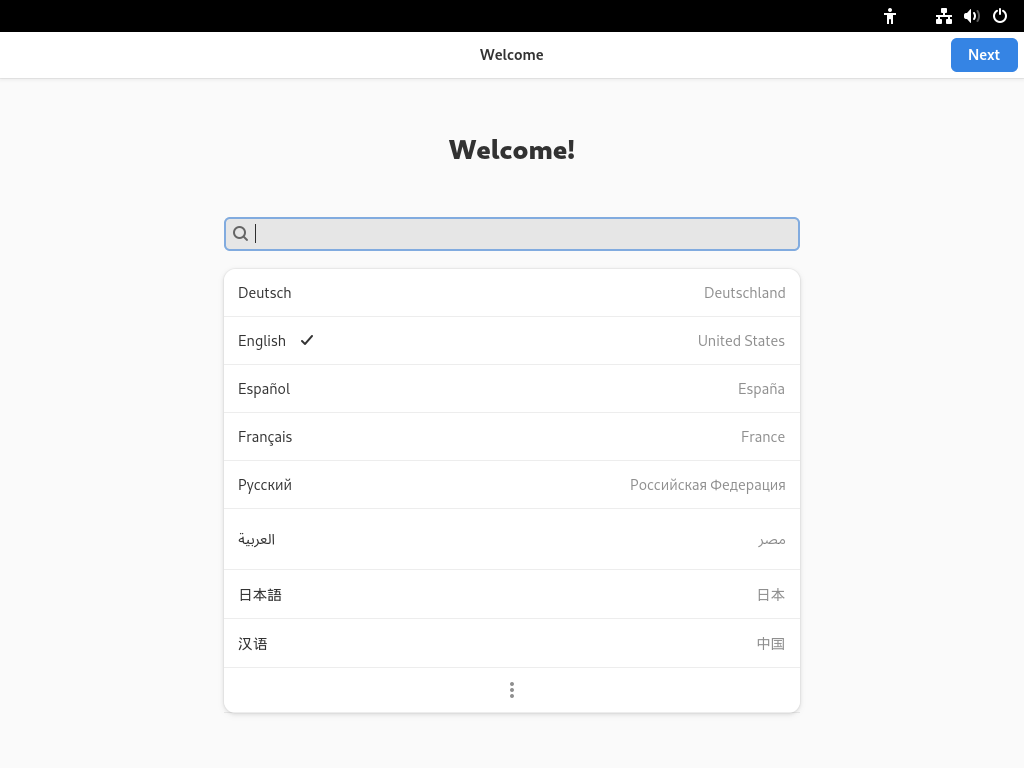Choose 汉语 as the language
Viewport: 1024px width, 768px height.
click(x=512, y=643)
